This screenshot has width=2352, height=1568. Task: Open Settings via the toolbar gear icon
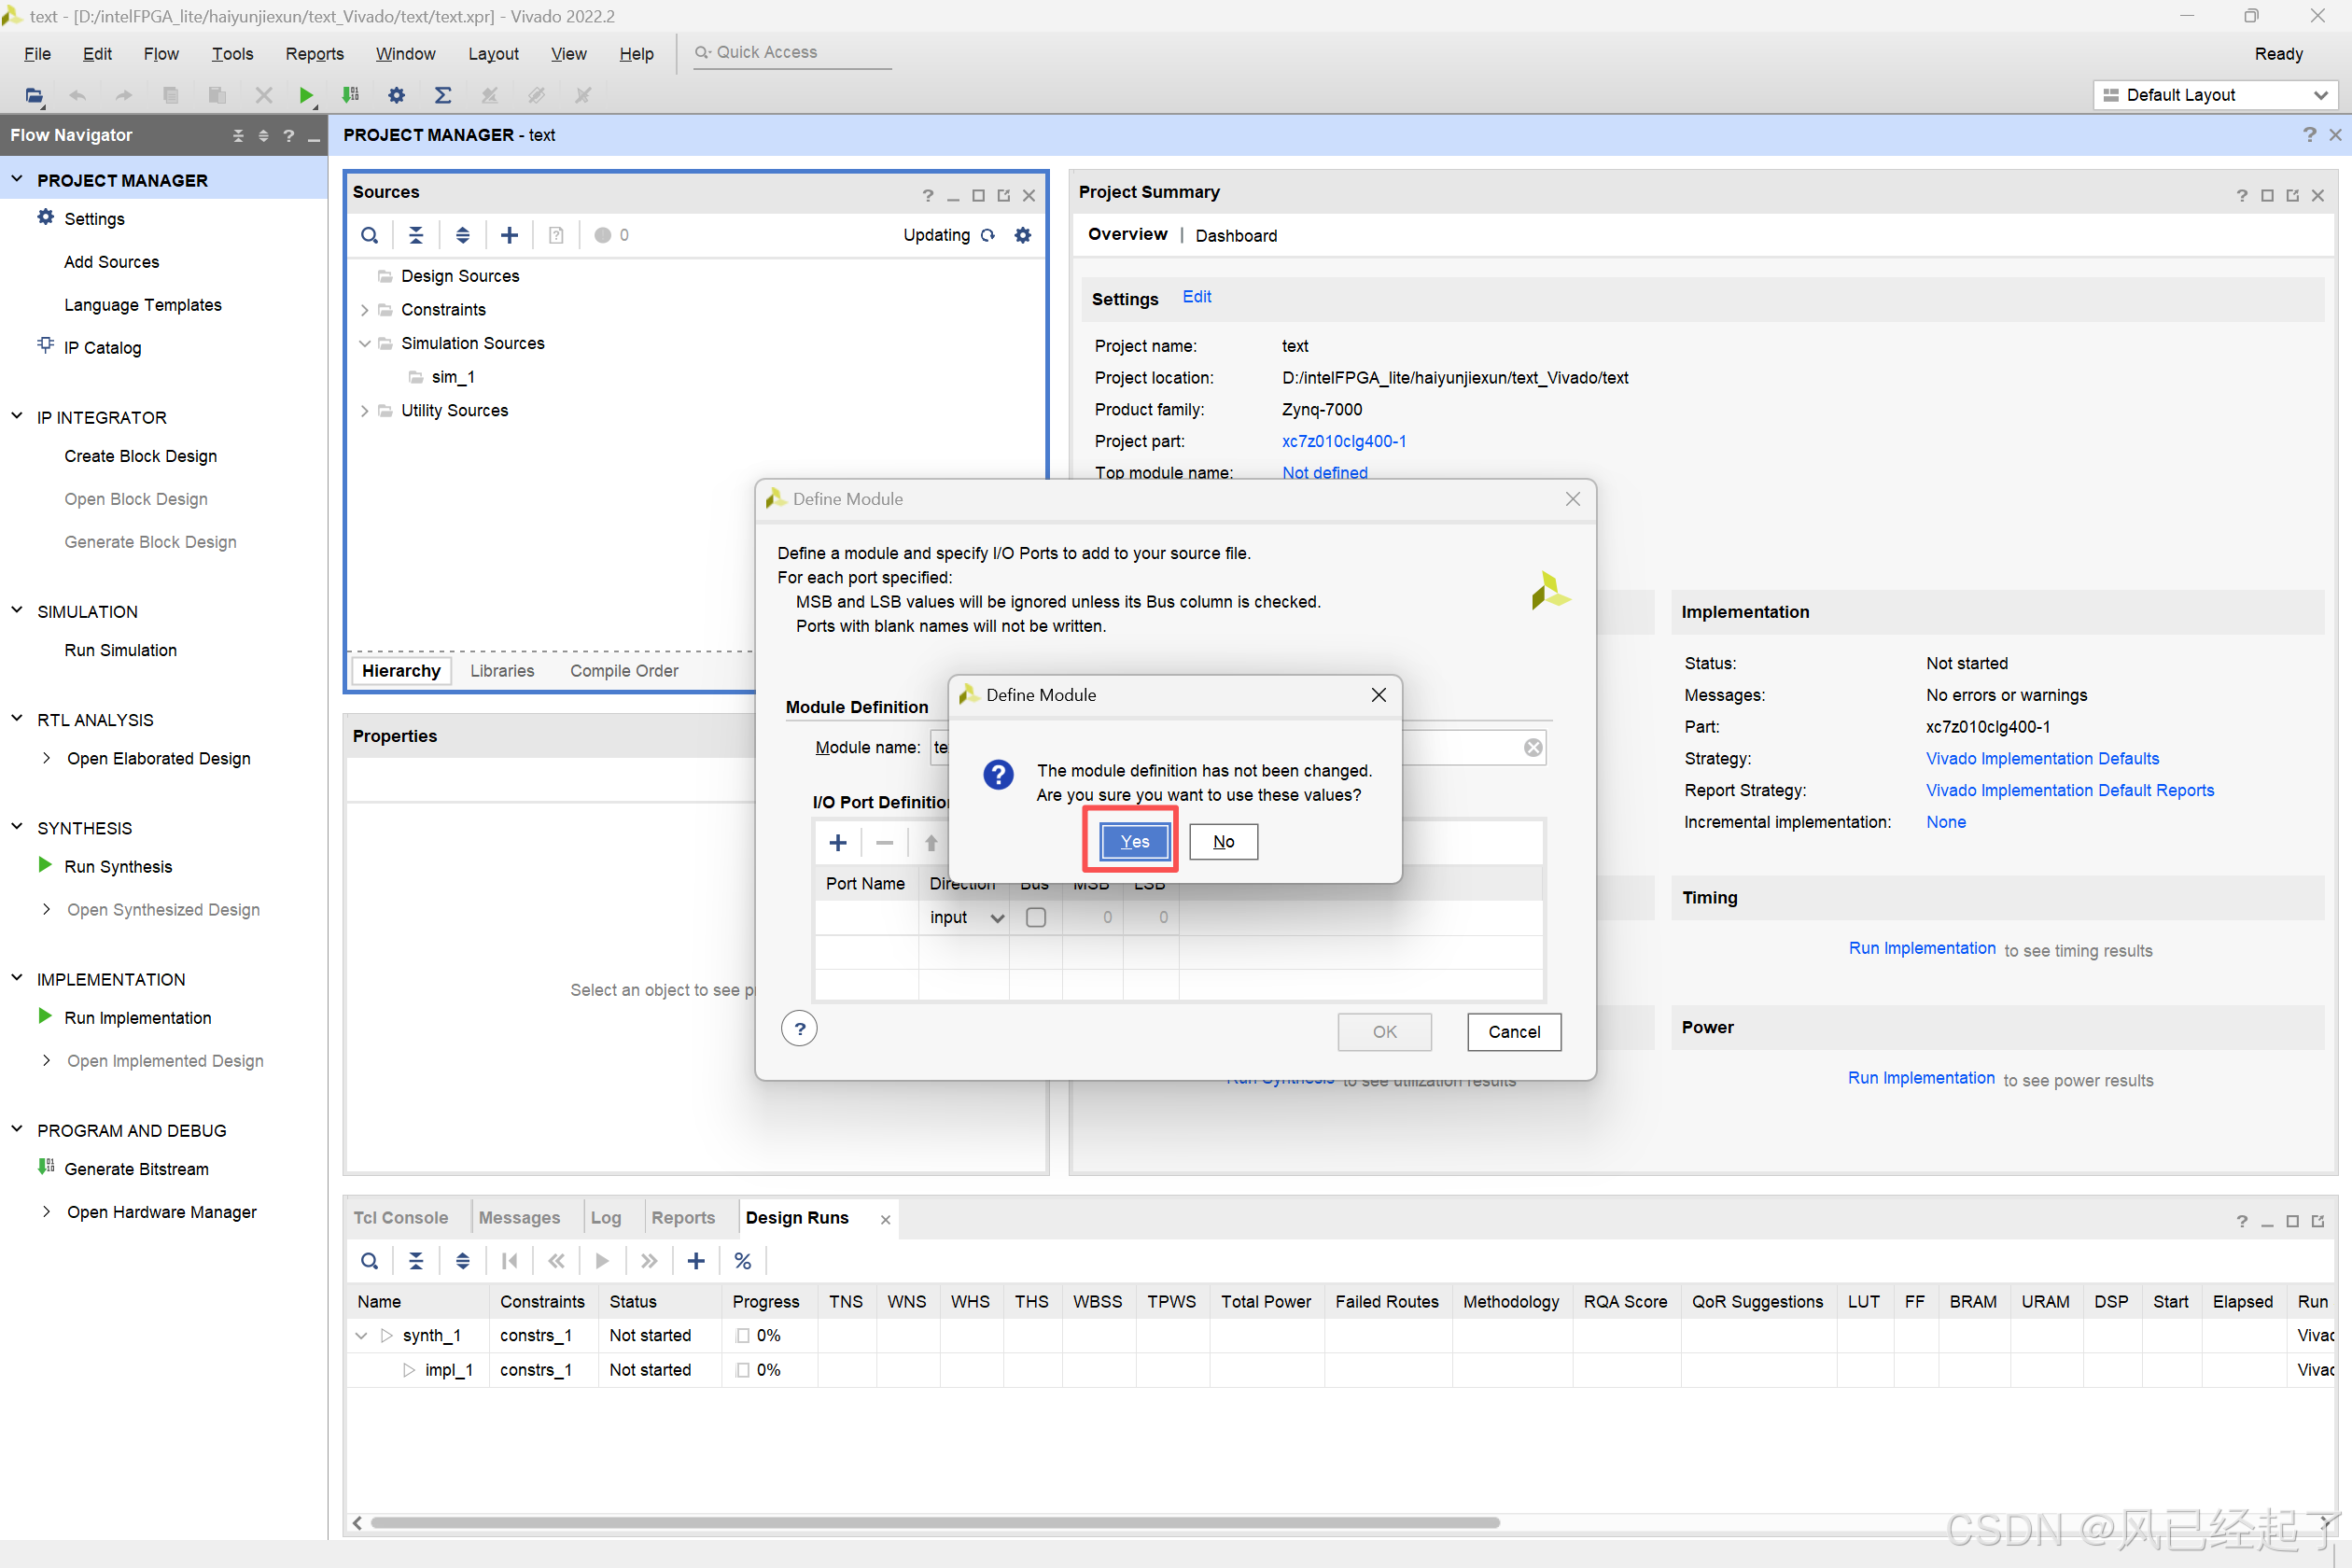pos(396,95)
